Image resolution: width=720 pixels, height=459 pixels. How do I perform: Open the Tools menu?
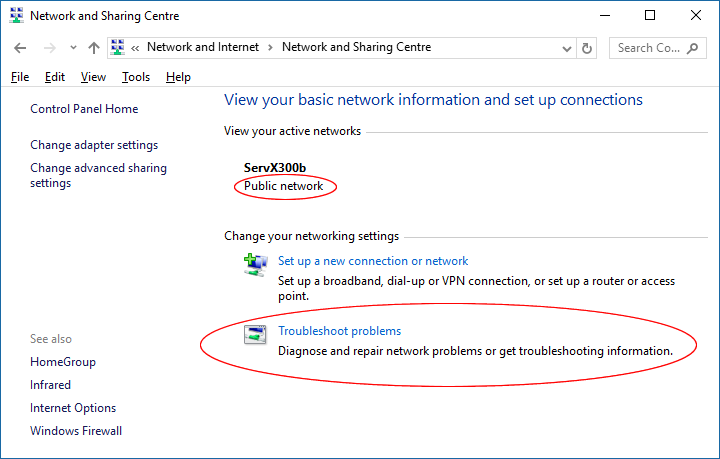pyautogui.click(x=136, y=77)
